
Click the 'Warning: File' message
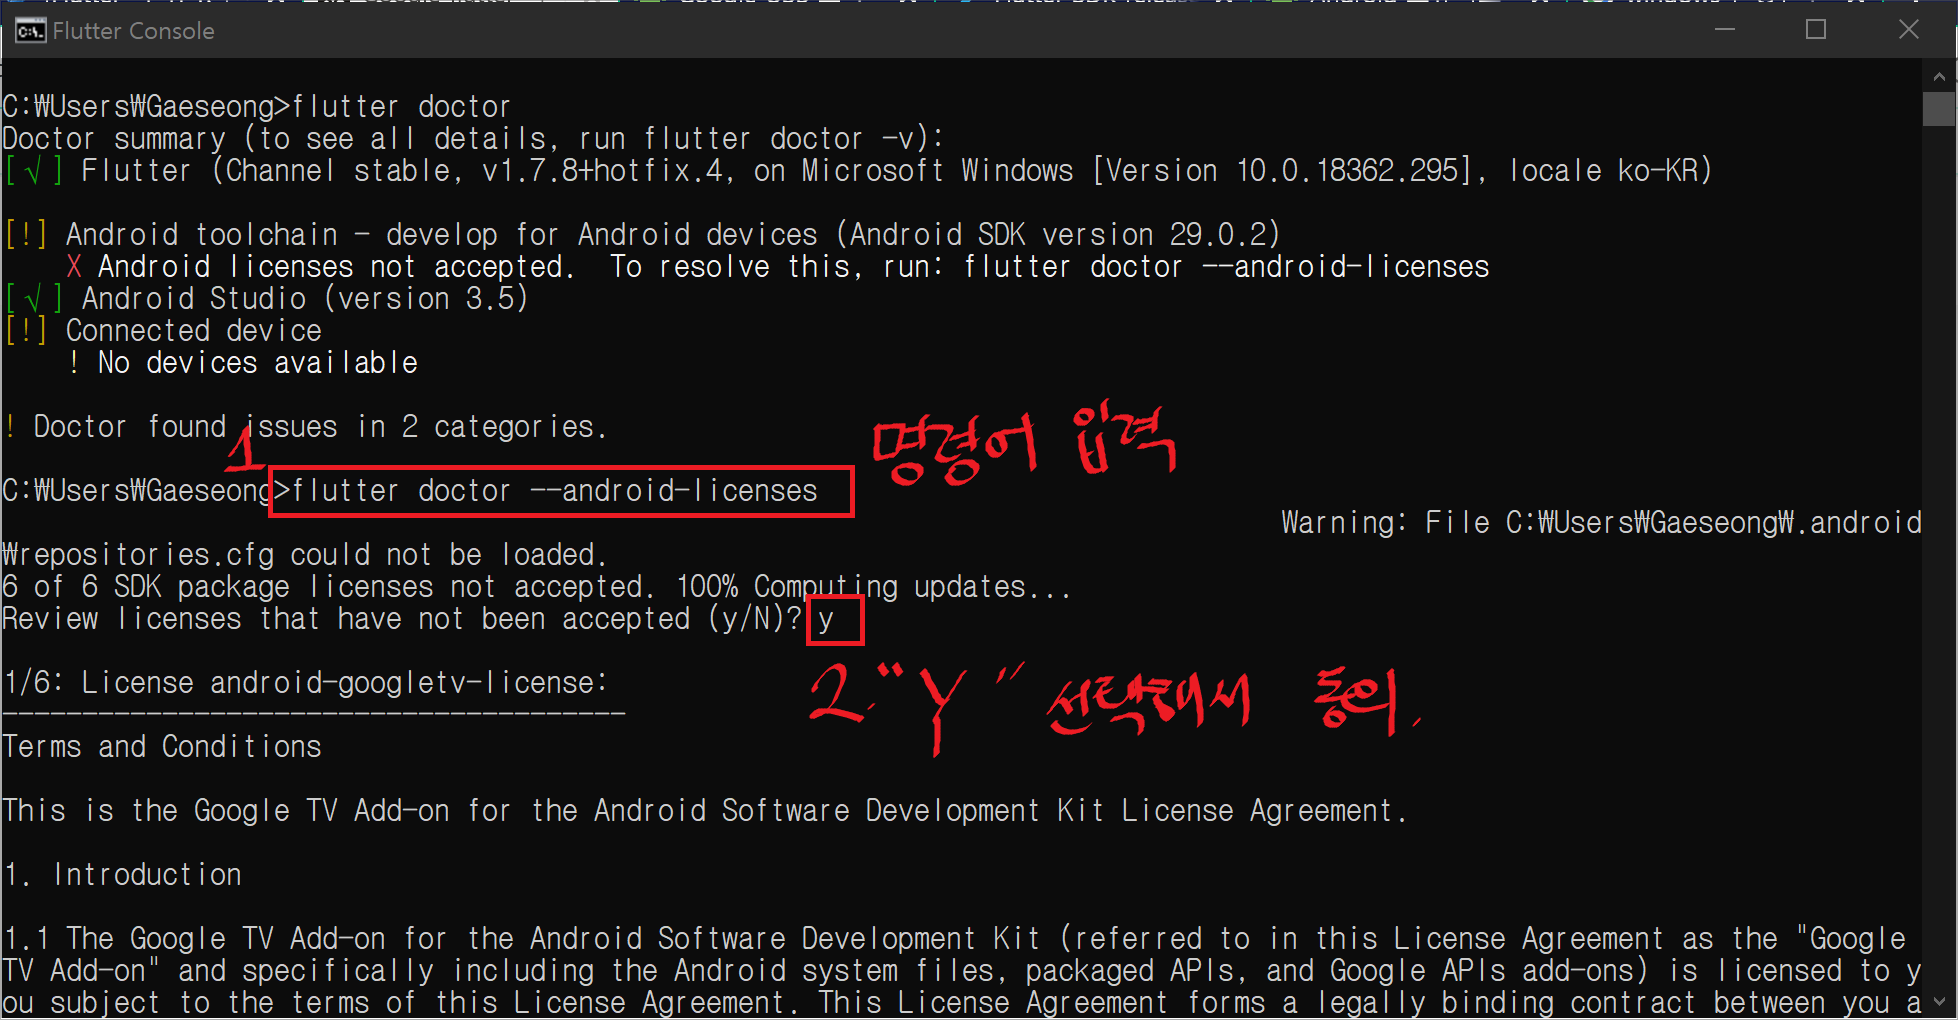click(x=1601, y=523)
